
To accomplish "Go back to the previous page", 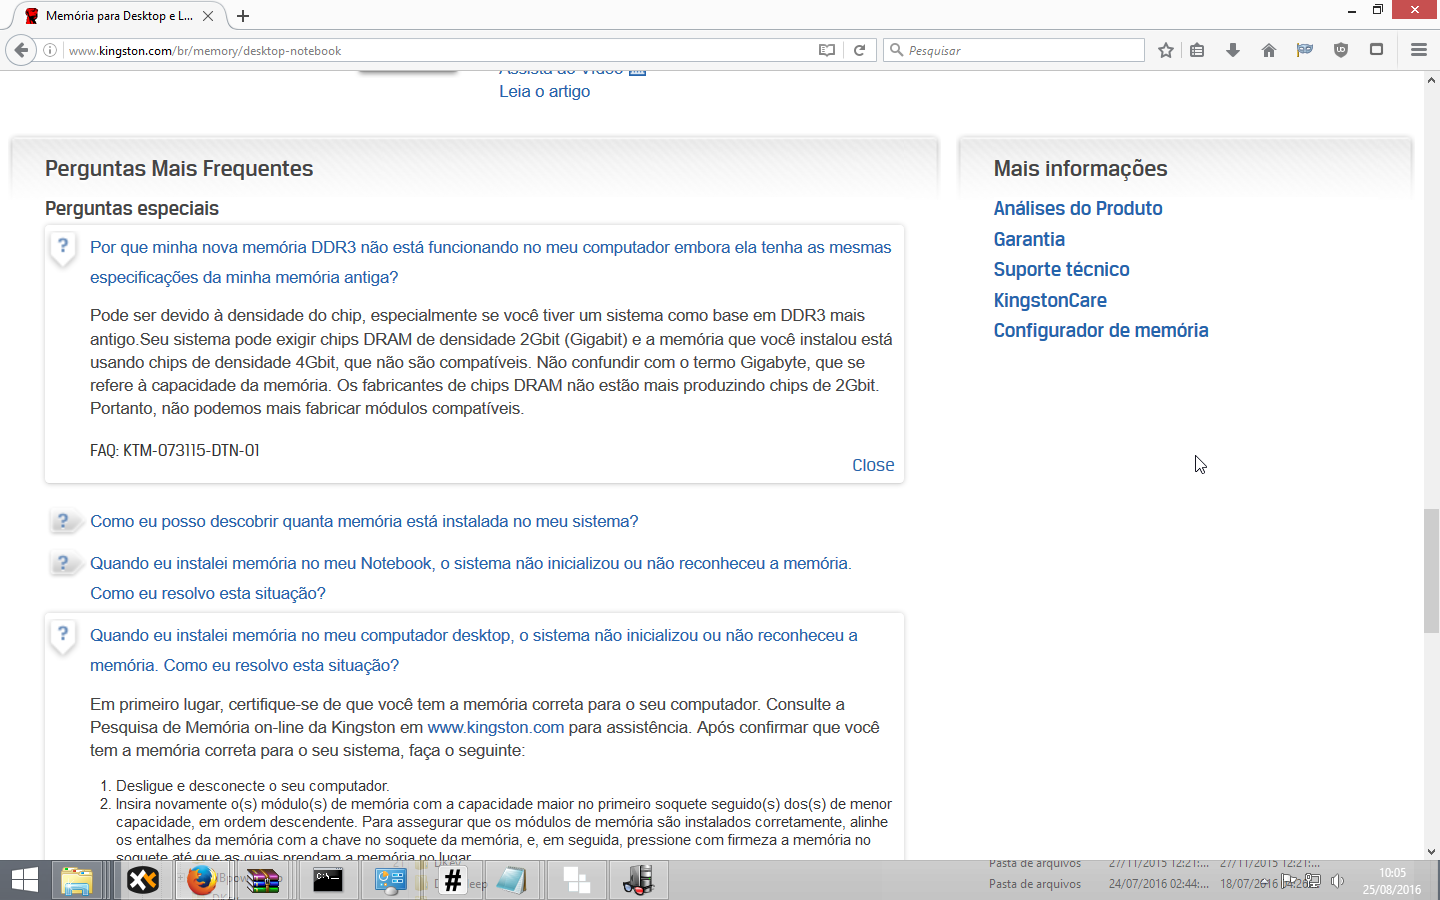I will tap(21, 50).
